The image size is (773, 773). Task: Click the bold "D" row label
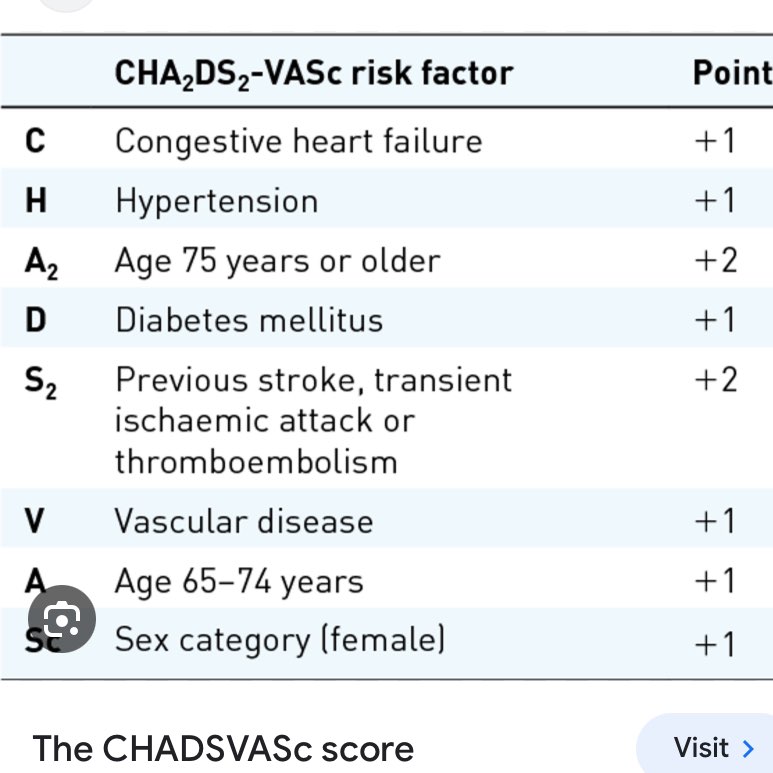[x=35, y=320]
